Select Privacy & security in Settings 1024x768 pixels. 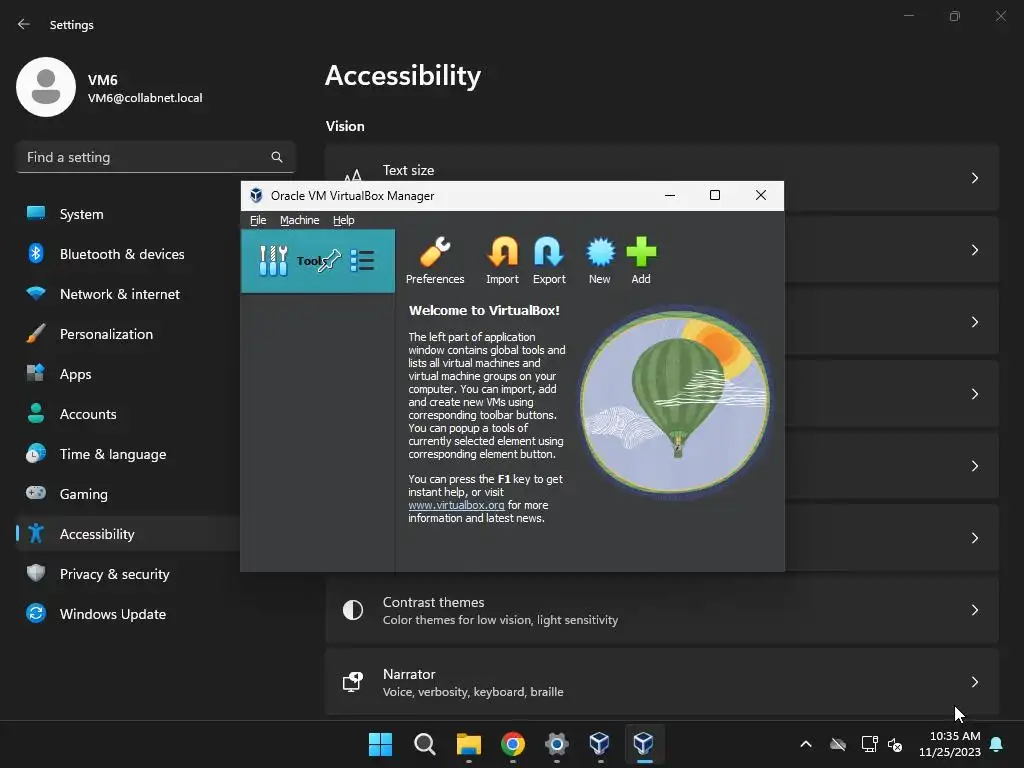click(129, 574)
